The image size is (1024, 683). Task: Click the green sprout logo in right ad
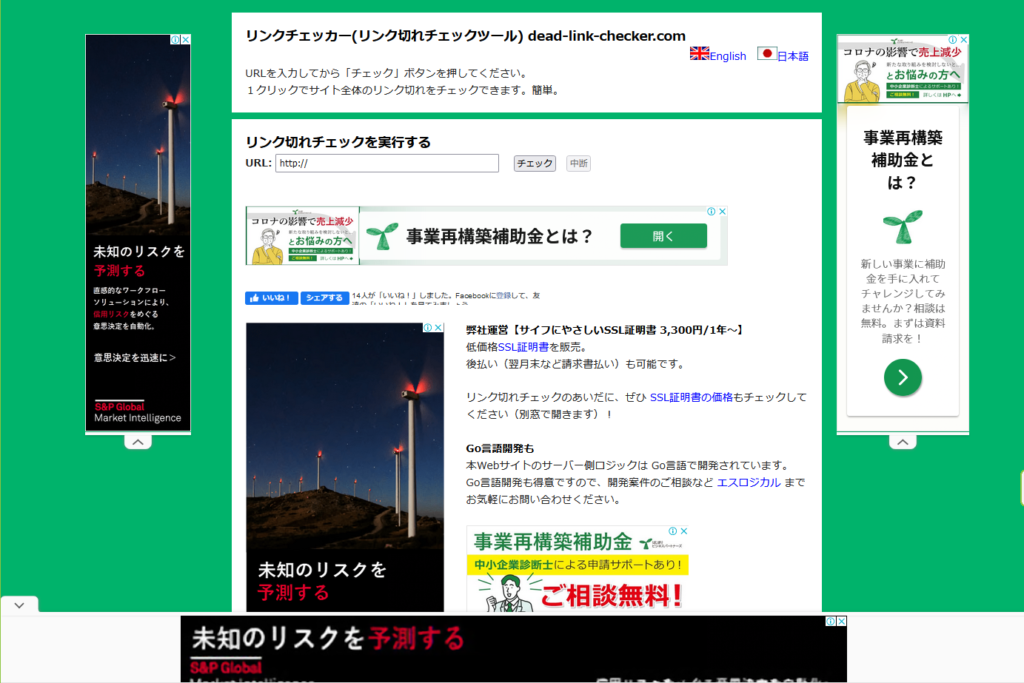click(902, 225)
